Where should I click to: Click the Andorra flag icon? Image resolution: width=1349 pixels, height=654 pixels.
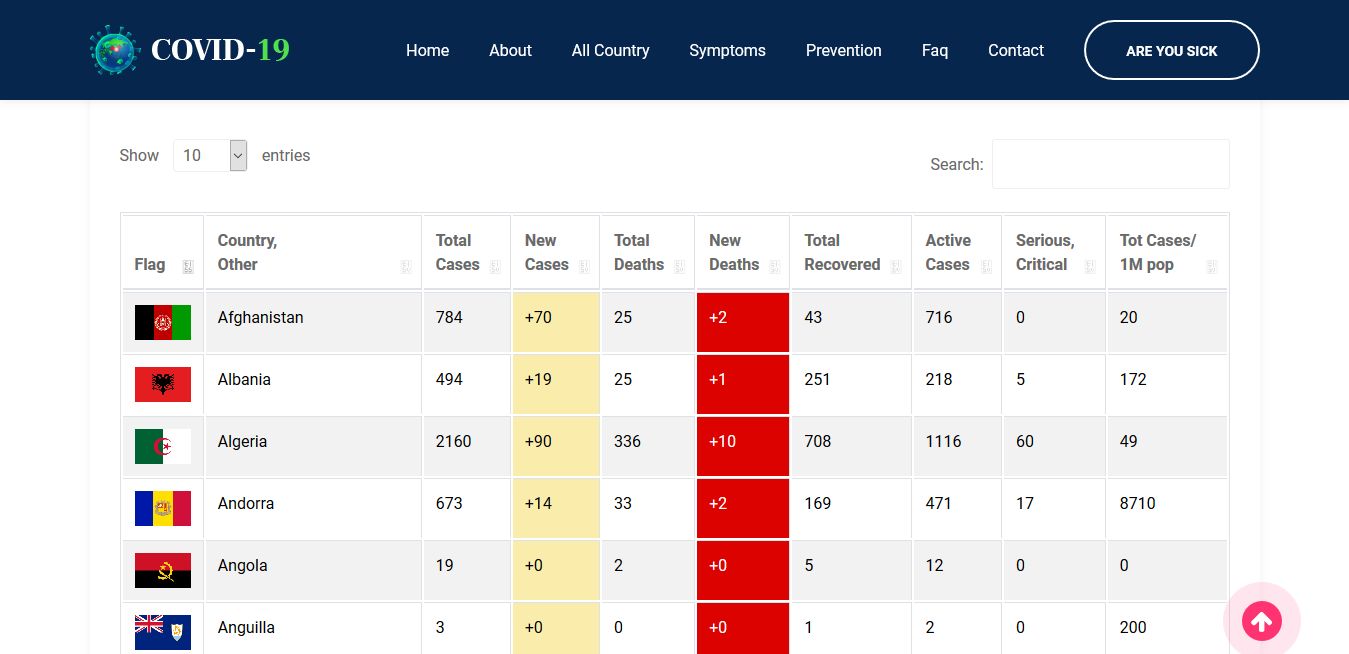(163, 508)
